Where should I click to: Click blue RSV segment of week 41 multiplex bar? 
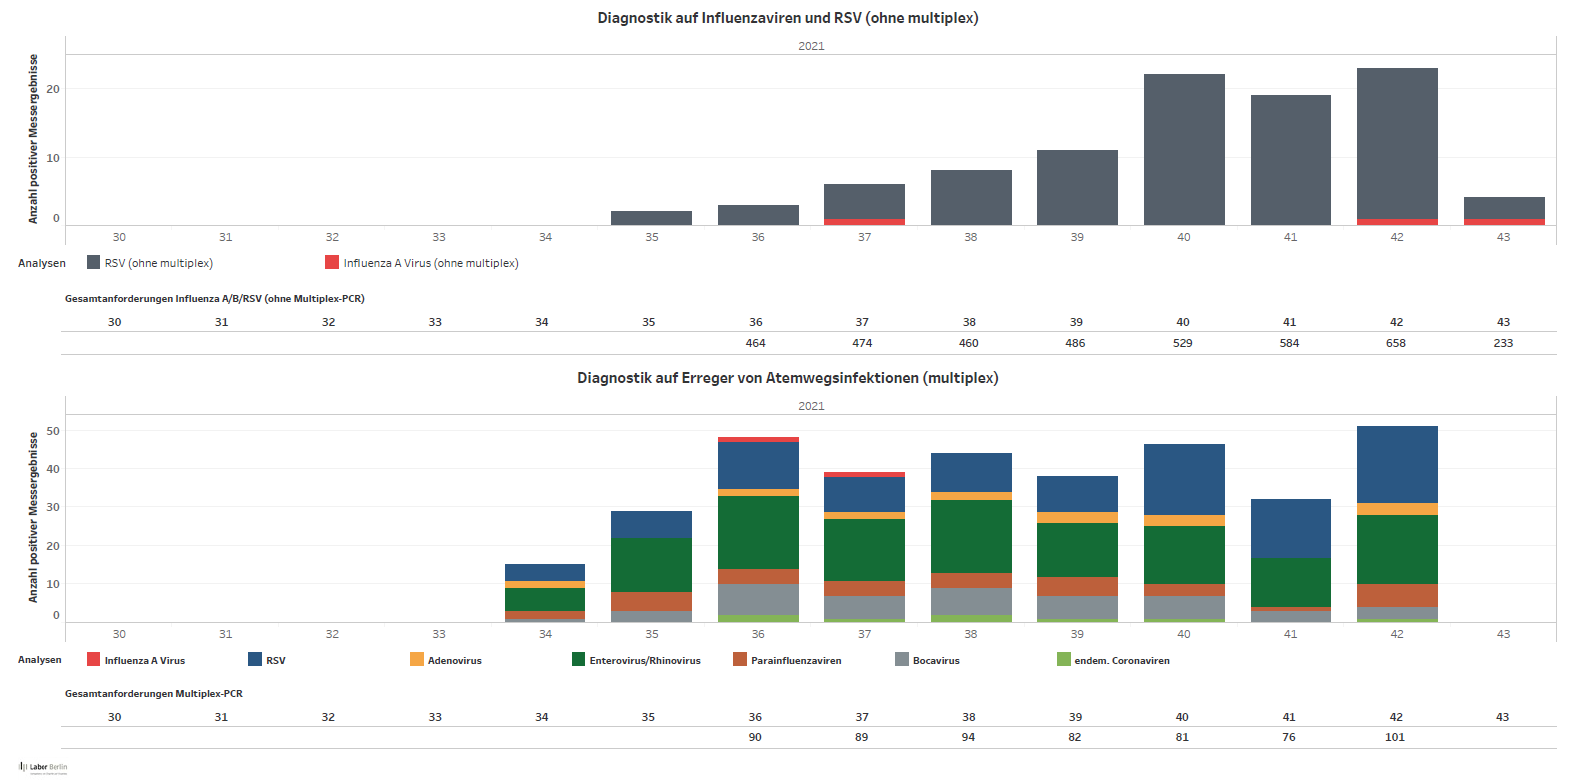(x=1290, y=528)
